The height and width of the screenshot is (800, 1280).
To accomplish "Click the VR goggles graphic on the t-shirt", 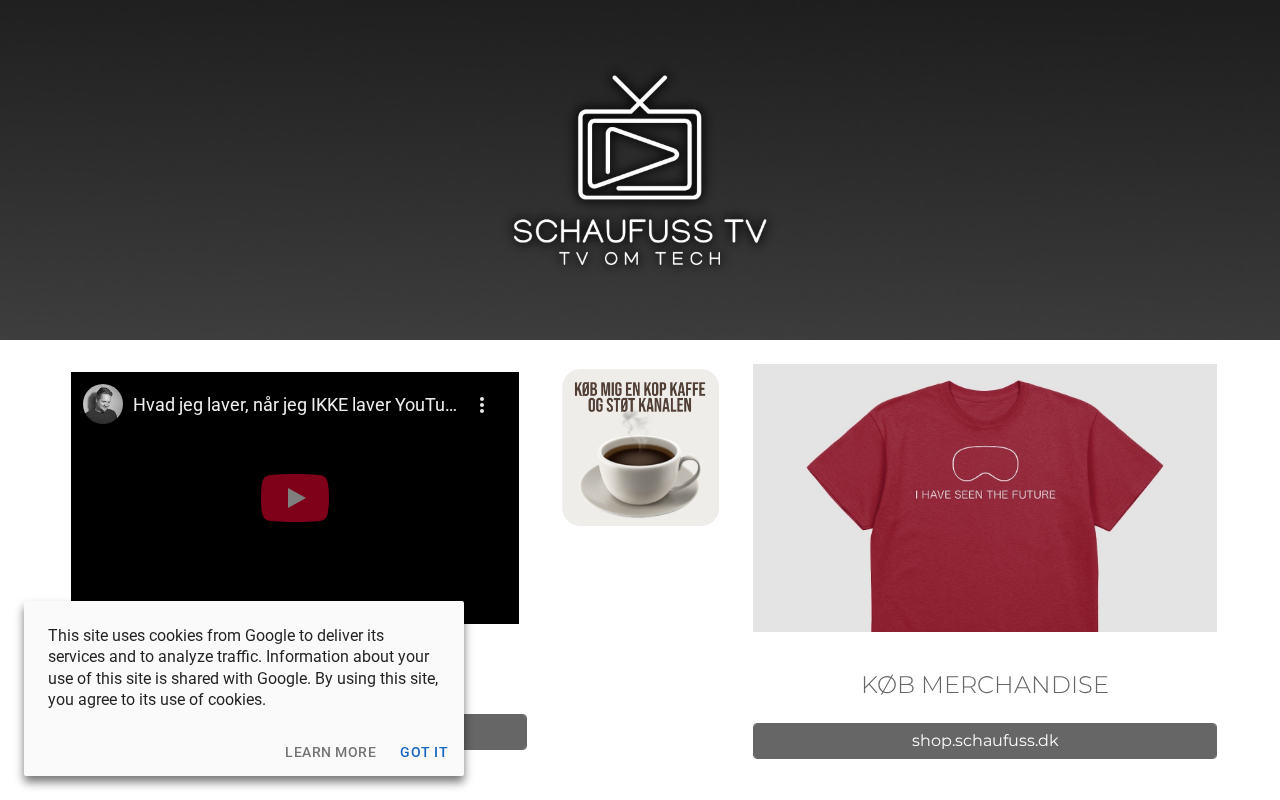I will point(985,463).
